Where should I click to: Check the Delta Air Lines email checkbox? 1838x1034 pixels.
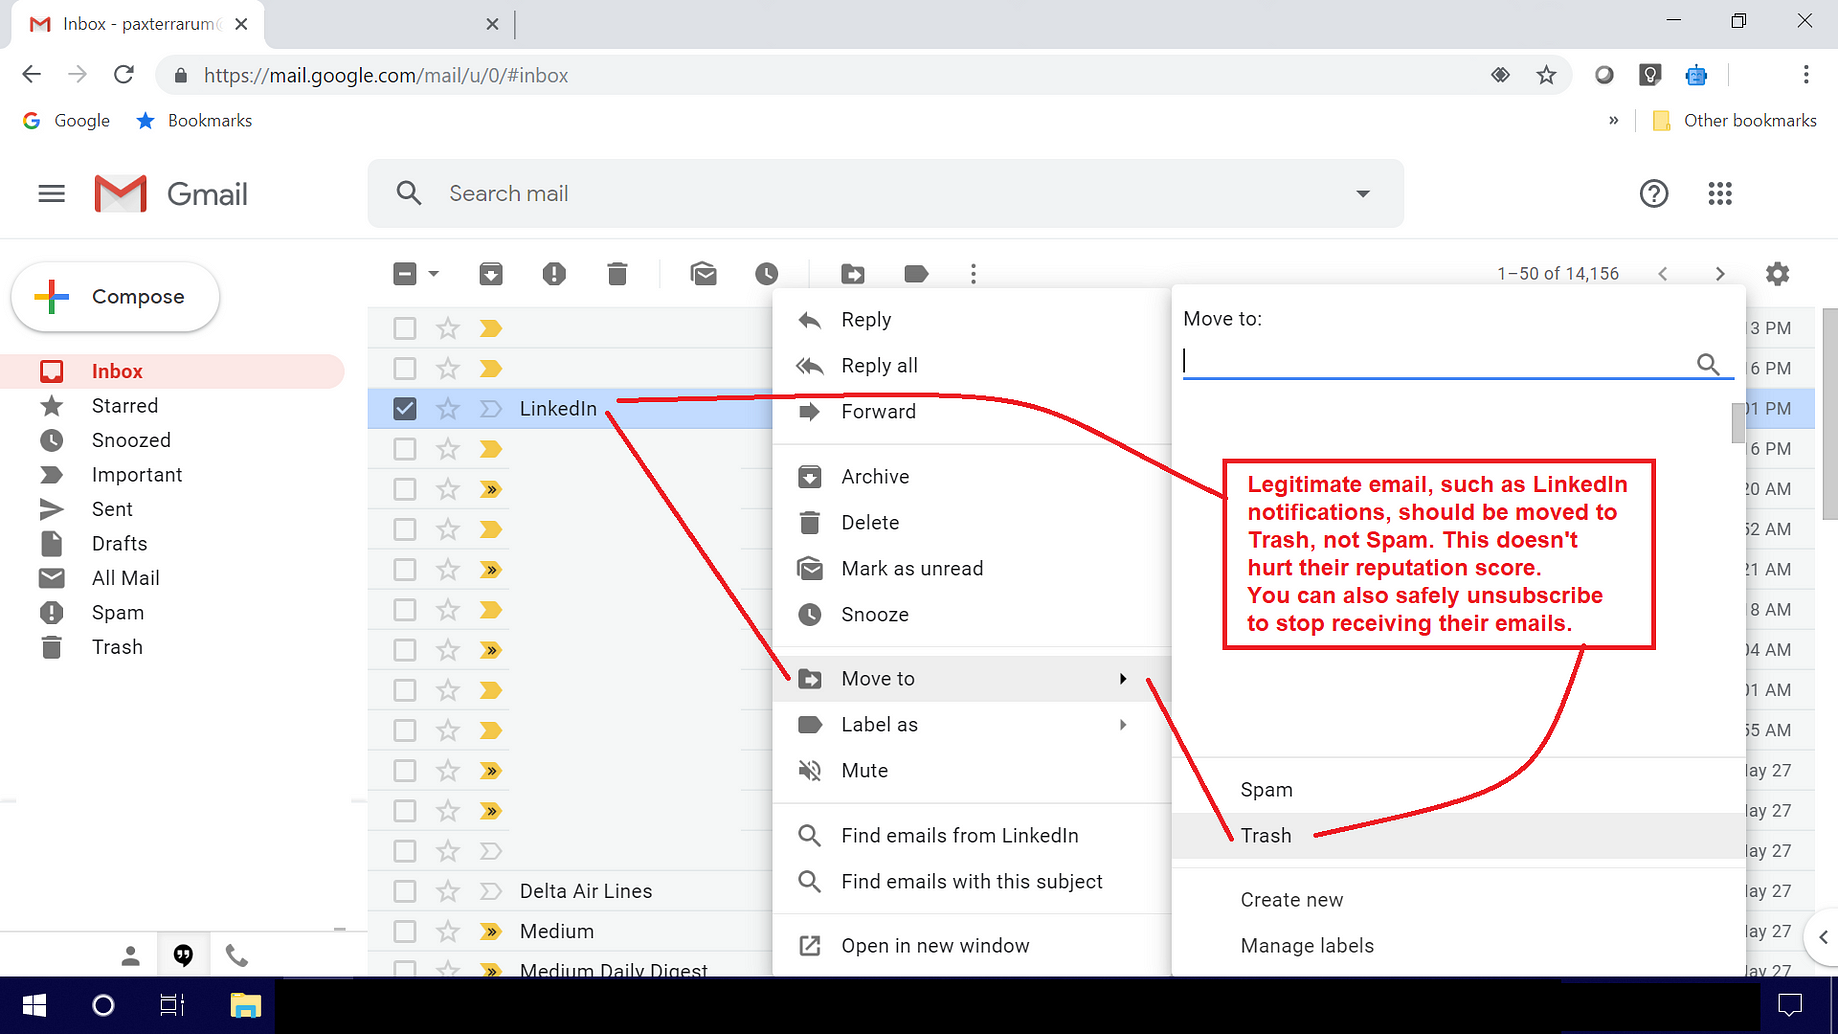tap(405, 891)
